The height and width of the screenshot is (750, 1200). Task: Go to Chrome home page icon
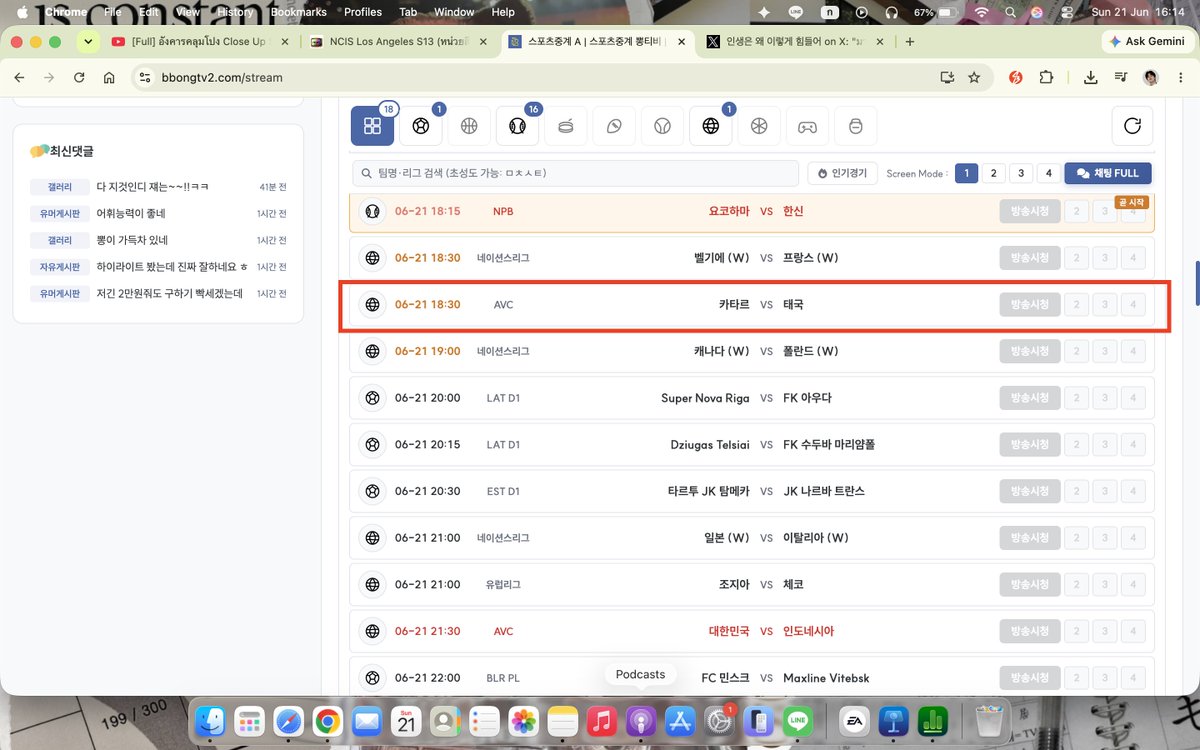click(x=109, y=77)
